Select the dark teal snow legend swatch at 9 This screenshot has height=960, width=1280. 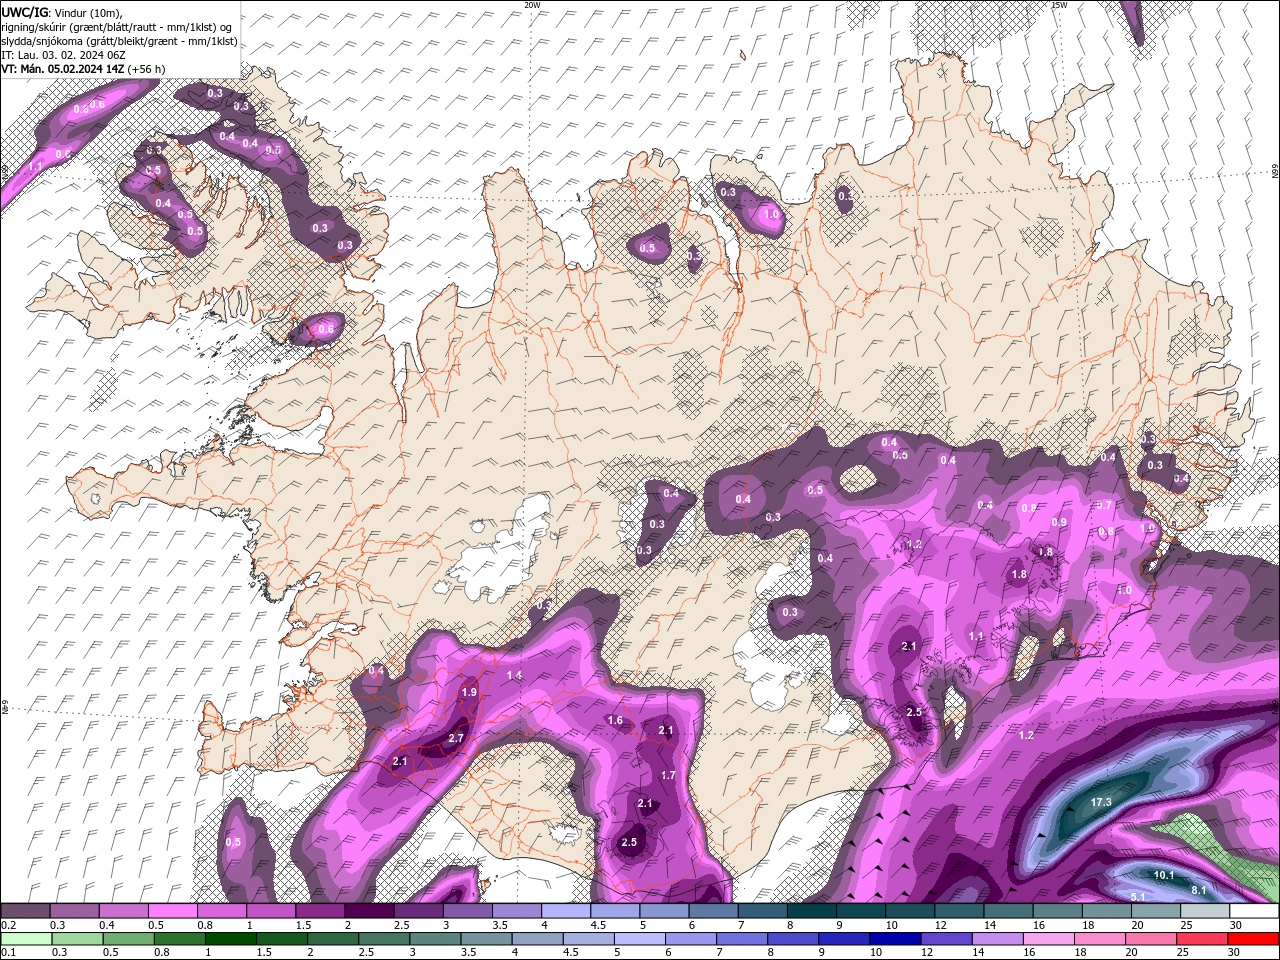point(860,910)
